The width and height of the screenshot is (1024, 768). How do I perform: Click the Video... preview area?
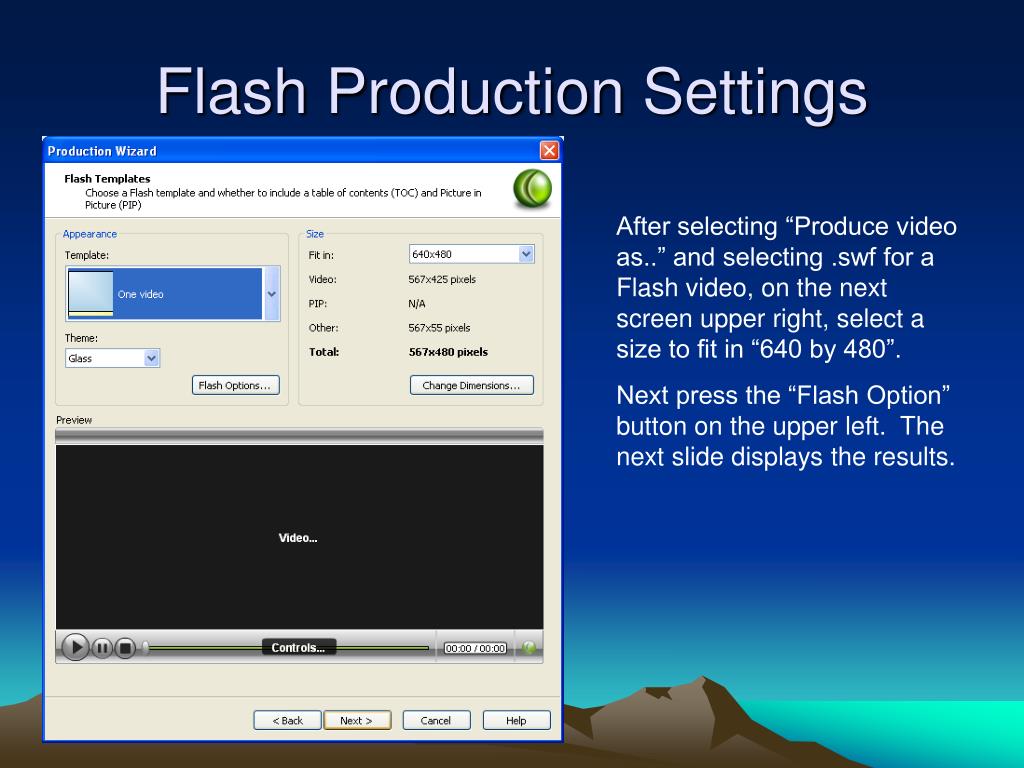299,537
